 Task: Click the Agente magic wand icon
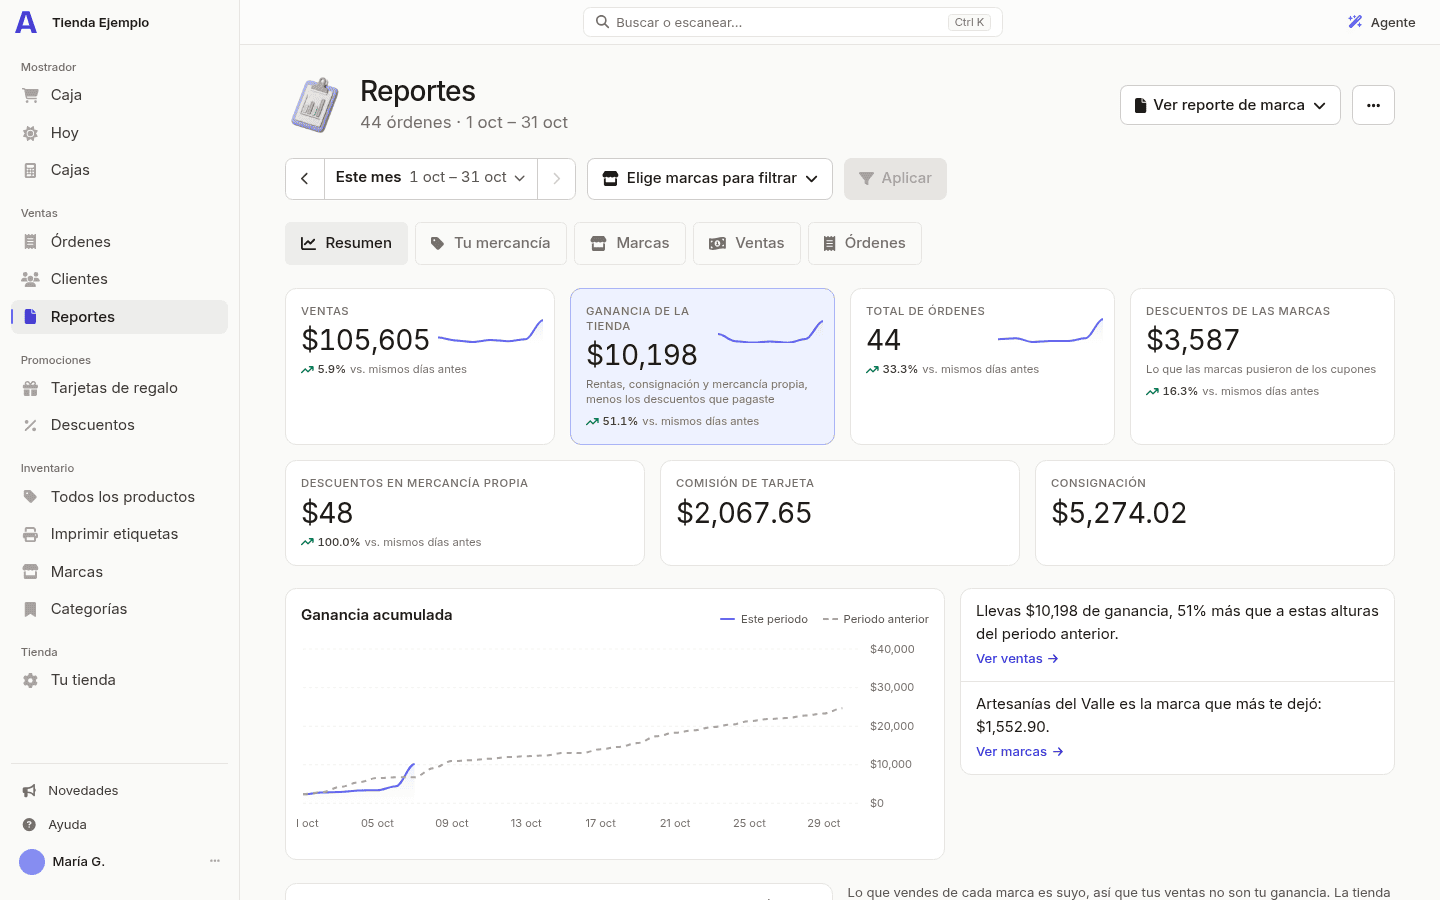[x=1355, y=22]
